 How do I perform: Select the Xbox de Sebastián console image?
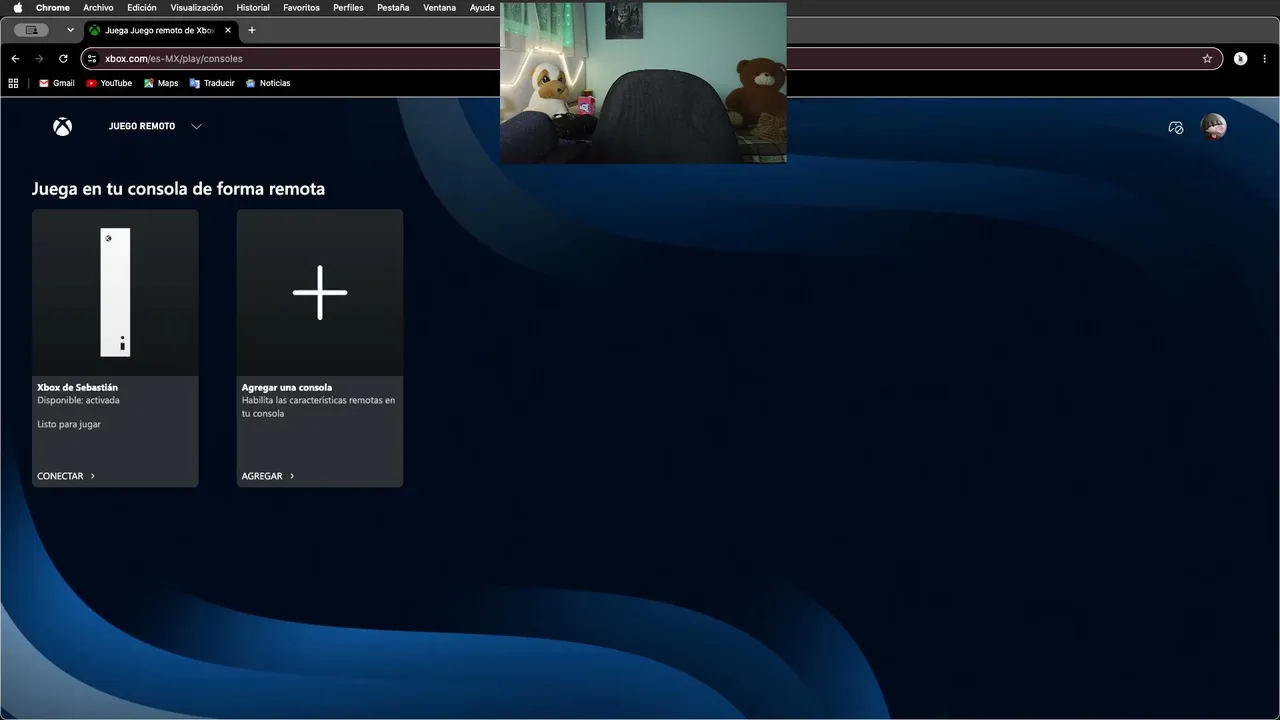click(x=115, y=292)
